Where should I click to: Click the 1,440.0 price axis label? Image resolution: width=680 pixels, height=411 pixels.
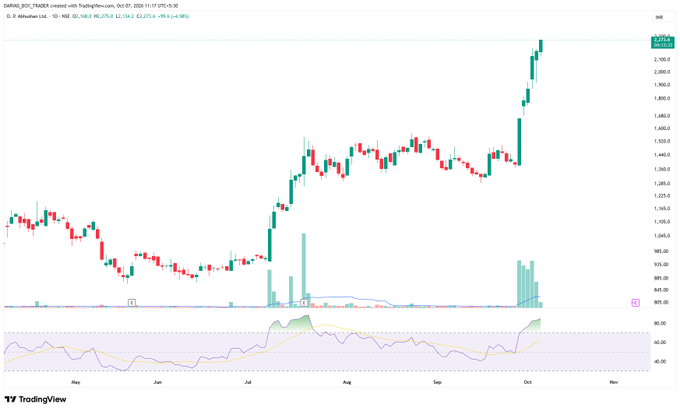[x=662, y=155]
